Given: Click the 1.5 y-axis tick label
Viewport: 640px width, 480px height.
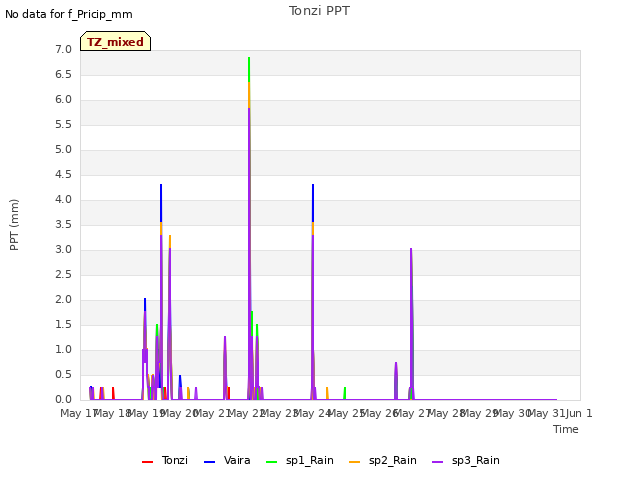Looking at the screenshot, I should coord(63,324).
